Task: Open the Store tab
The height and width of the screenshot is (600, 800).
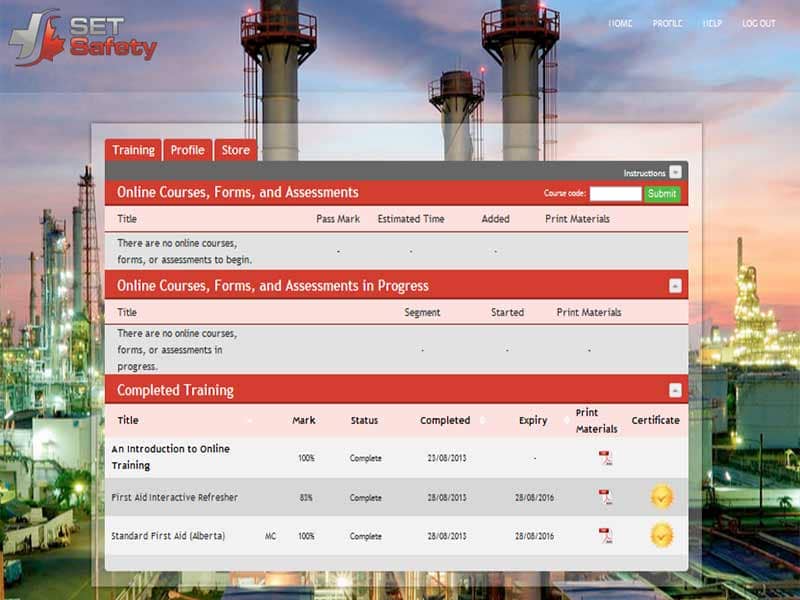Action: point(235,150)
